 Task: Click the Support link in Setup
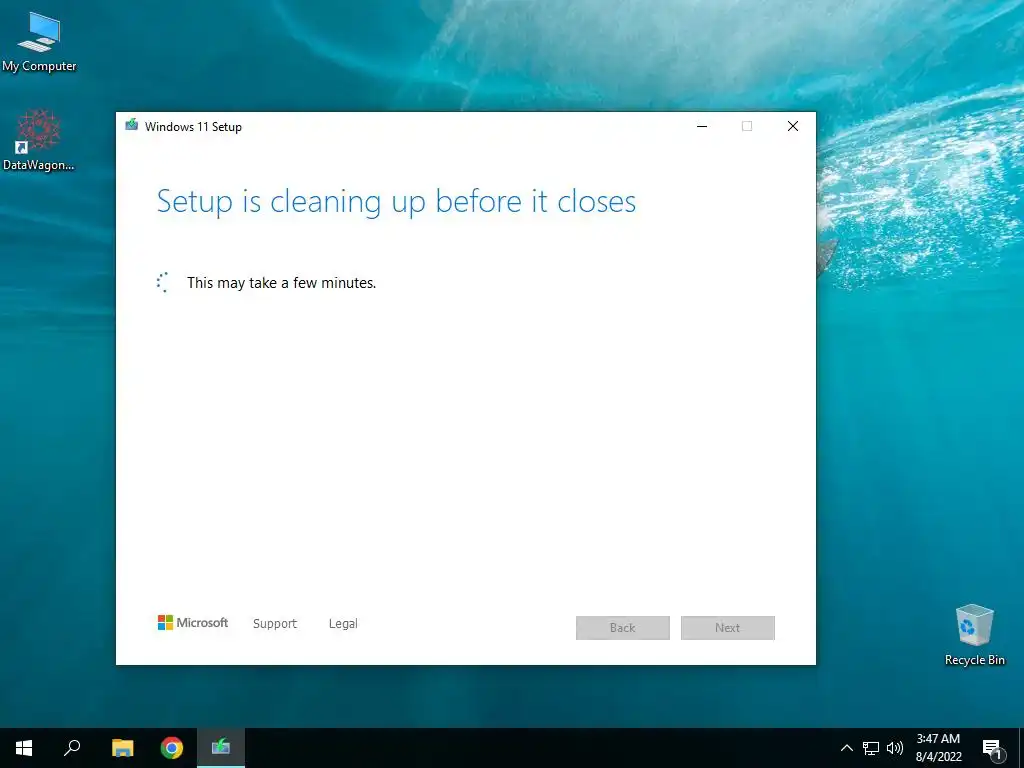275,624
